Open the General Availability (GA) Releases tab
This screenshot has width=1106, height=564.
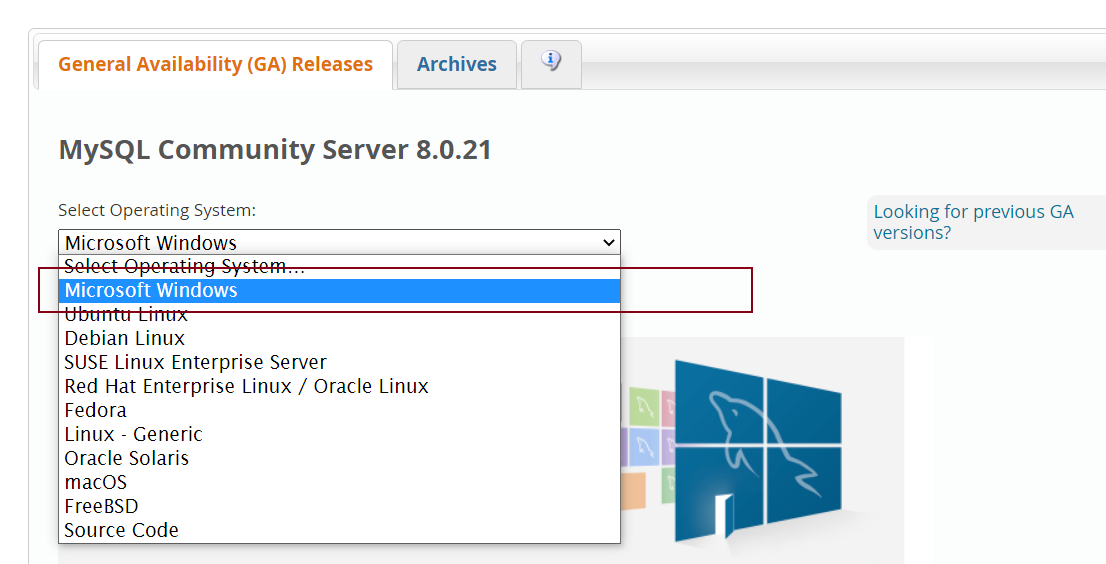(215, 64)
